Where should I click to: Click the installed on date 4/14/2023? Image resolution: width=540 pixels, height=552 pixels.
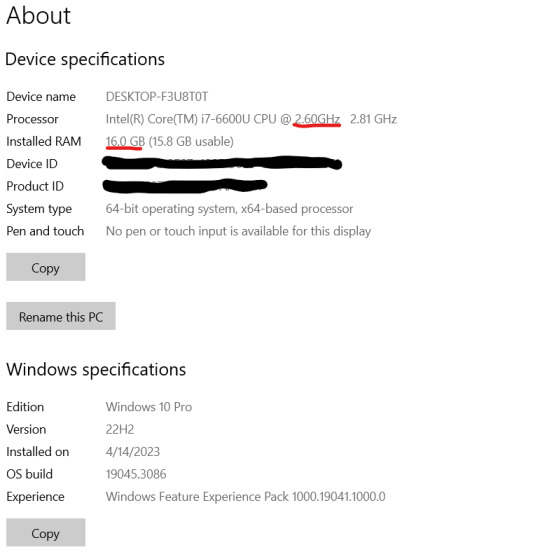[133, 452]
